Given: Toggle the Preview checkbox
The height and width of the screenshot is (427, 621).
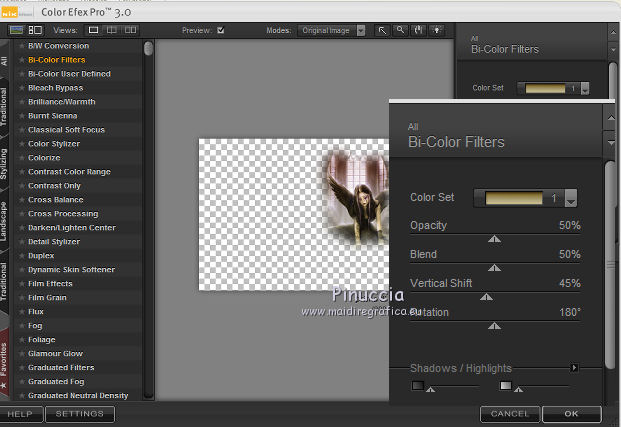Looking at the screenshot, I should 221,30.
